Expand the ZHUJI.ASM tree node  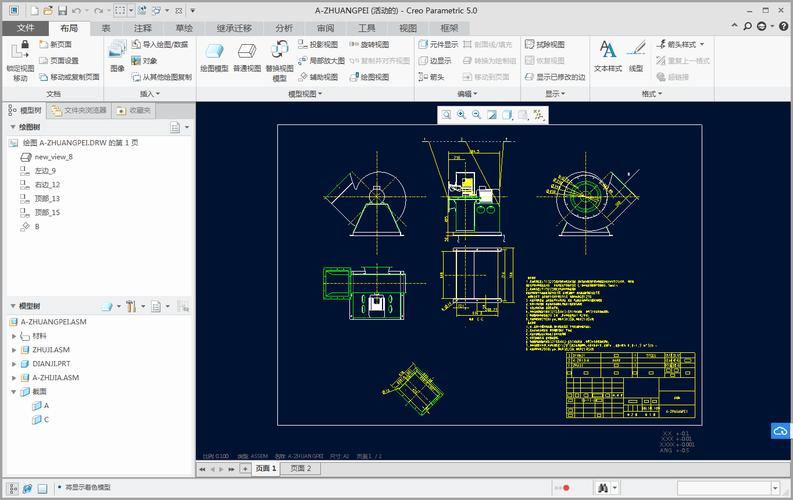point(14,350)
